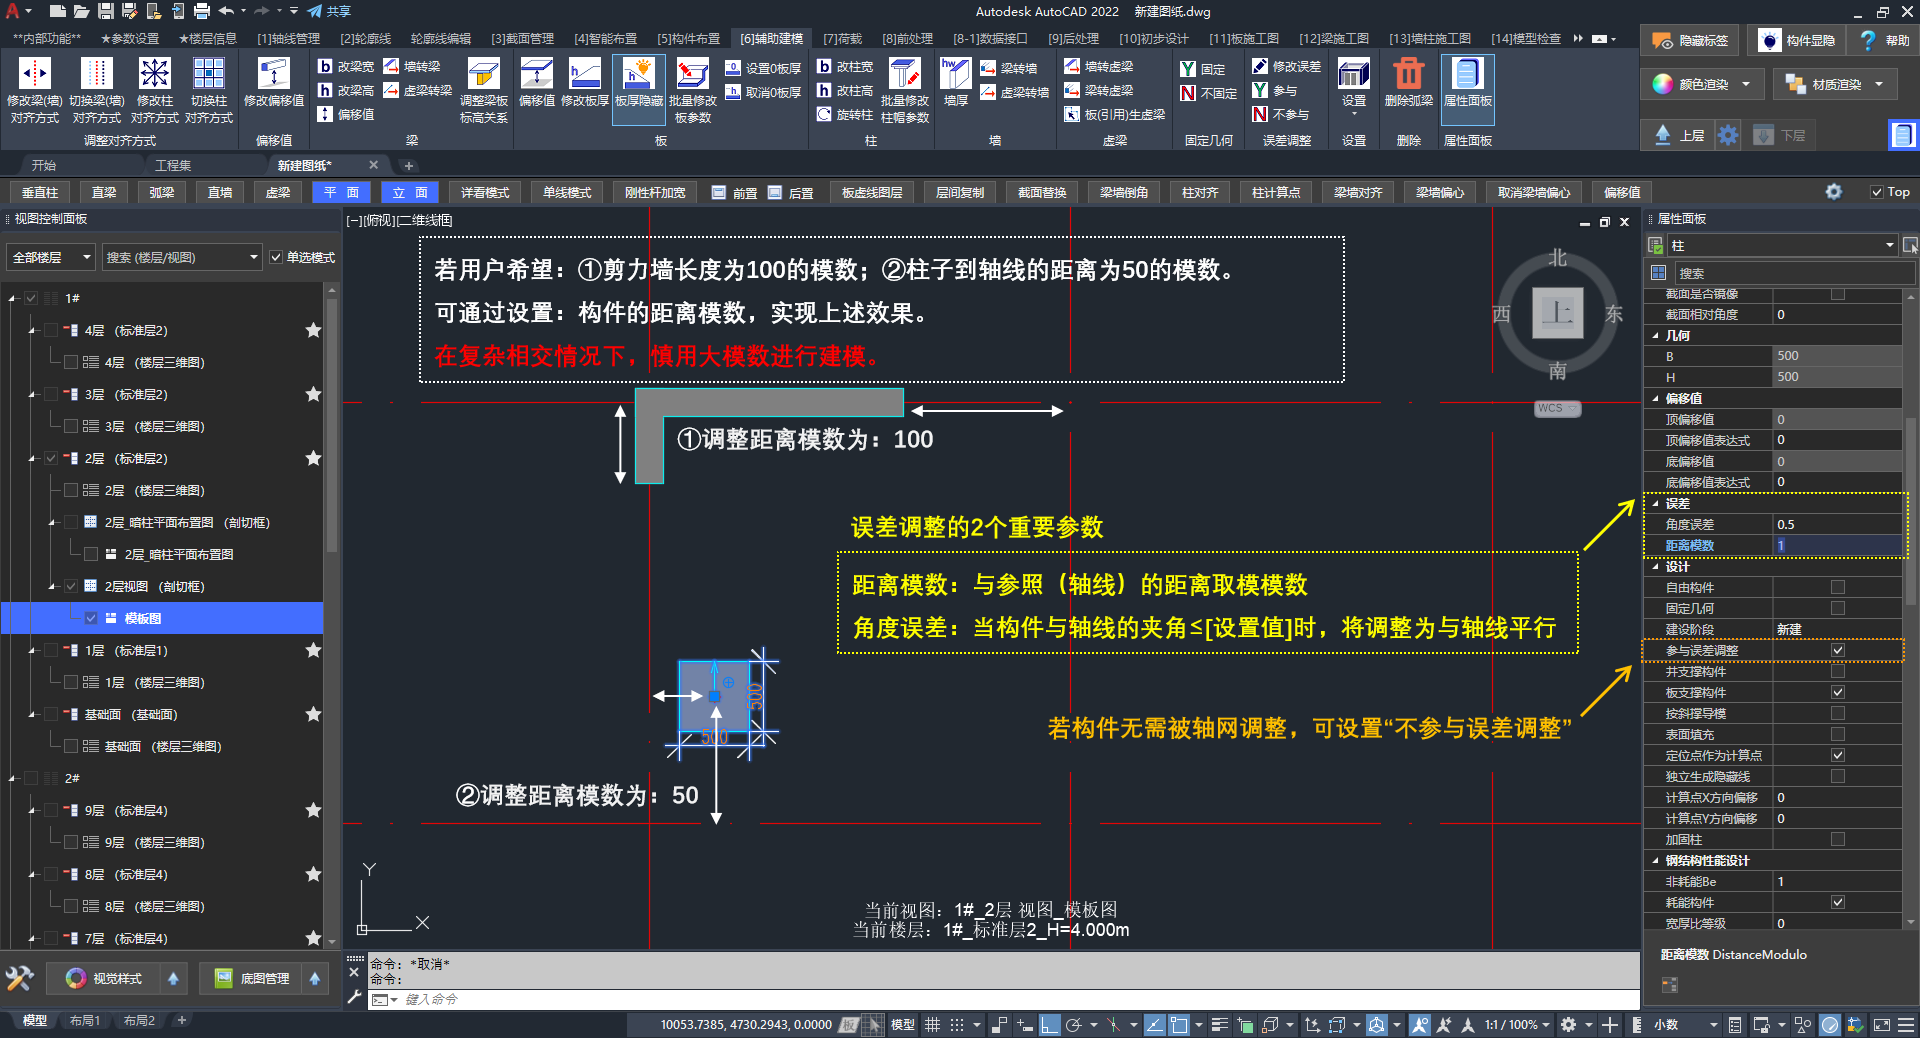Screen dimensions: 1920x1038
Task: Enable the 自由构件 checkbox
Action: point(1837,588)
